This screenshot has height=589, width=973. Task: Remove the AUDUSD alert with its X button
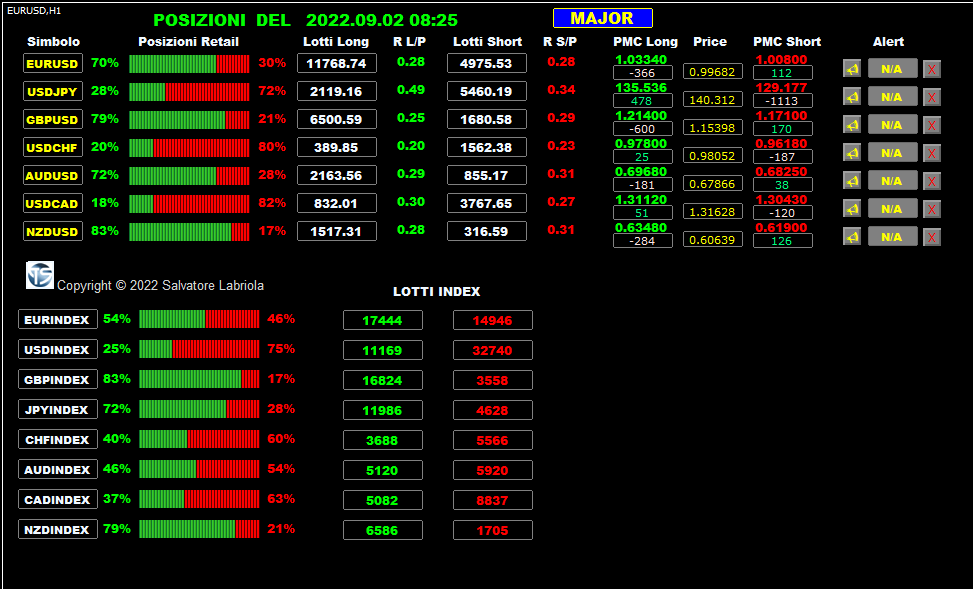coord(931,181)
